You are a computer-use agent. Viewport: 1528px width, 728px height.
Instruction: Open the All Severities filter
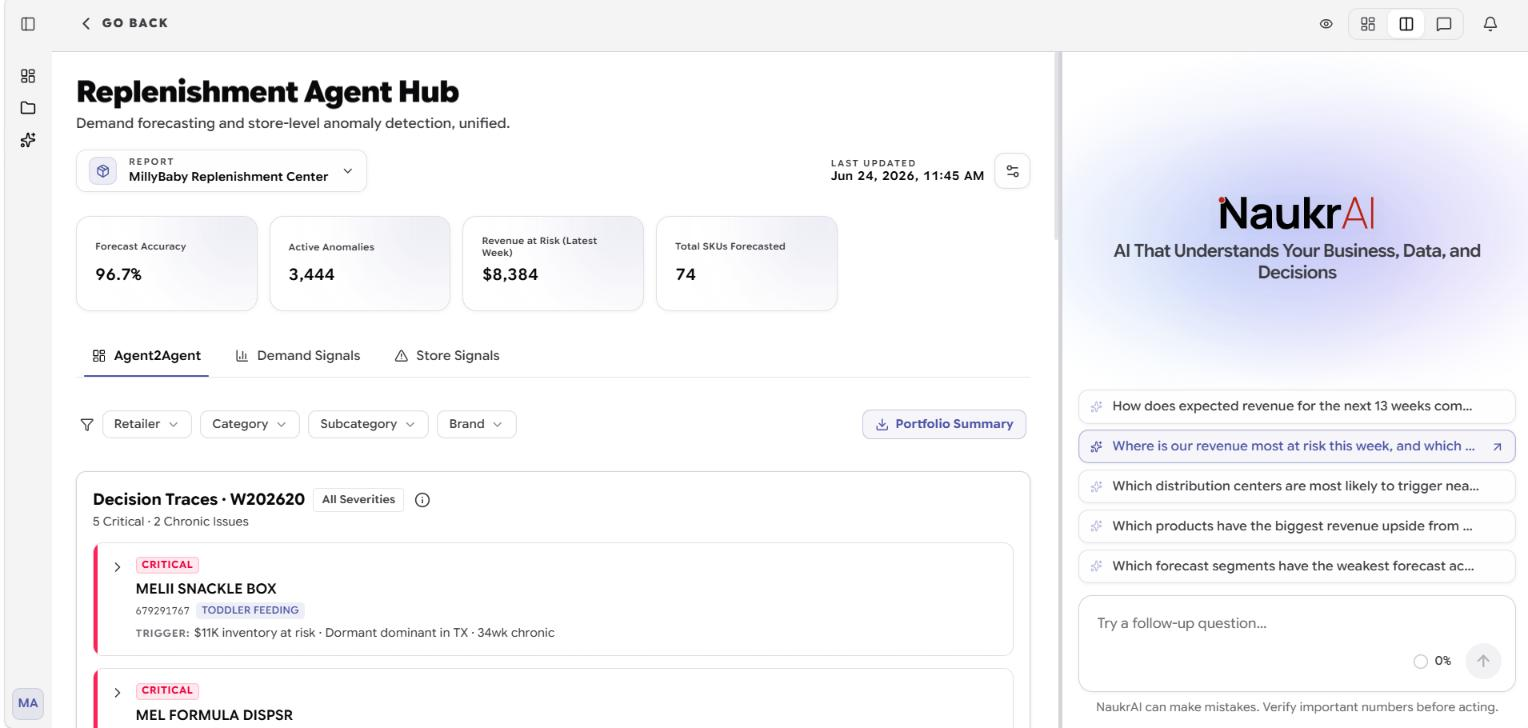(358, 500)
